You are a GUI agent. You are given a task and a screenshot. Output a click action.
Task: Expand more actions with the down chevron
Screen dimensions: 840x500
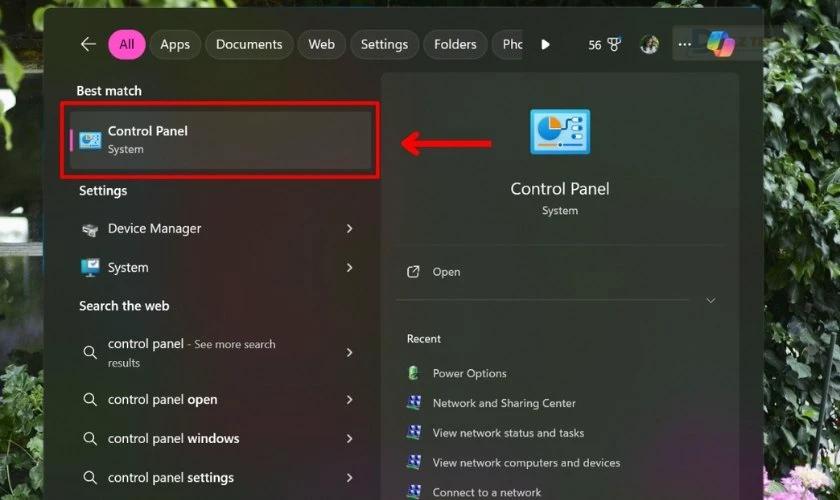point(711,301)
